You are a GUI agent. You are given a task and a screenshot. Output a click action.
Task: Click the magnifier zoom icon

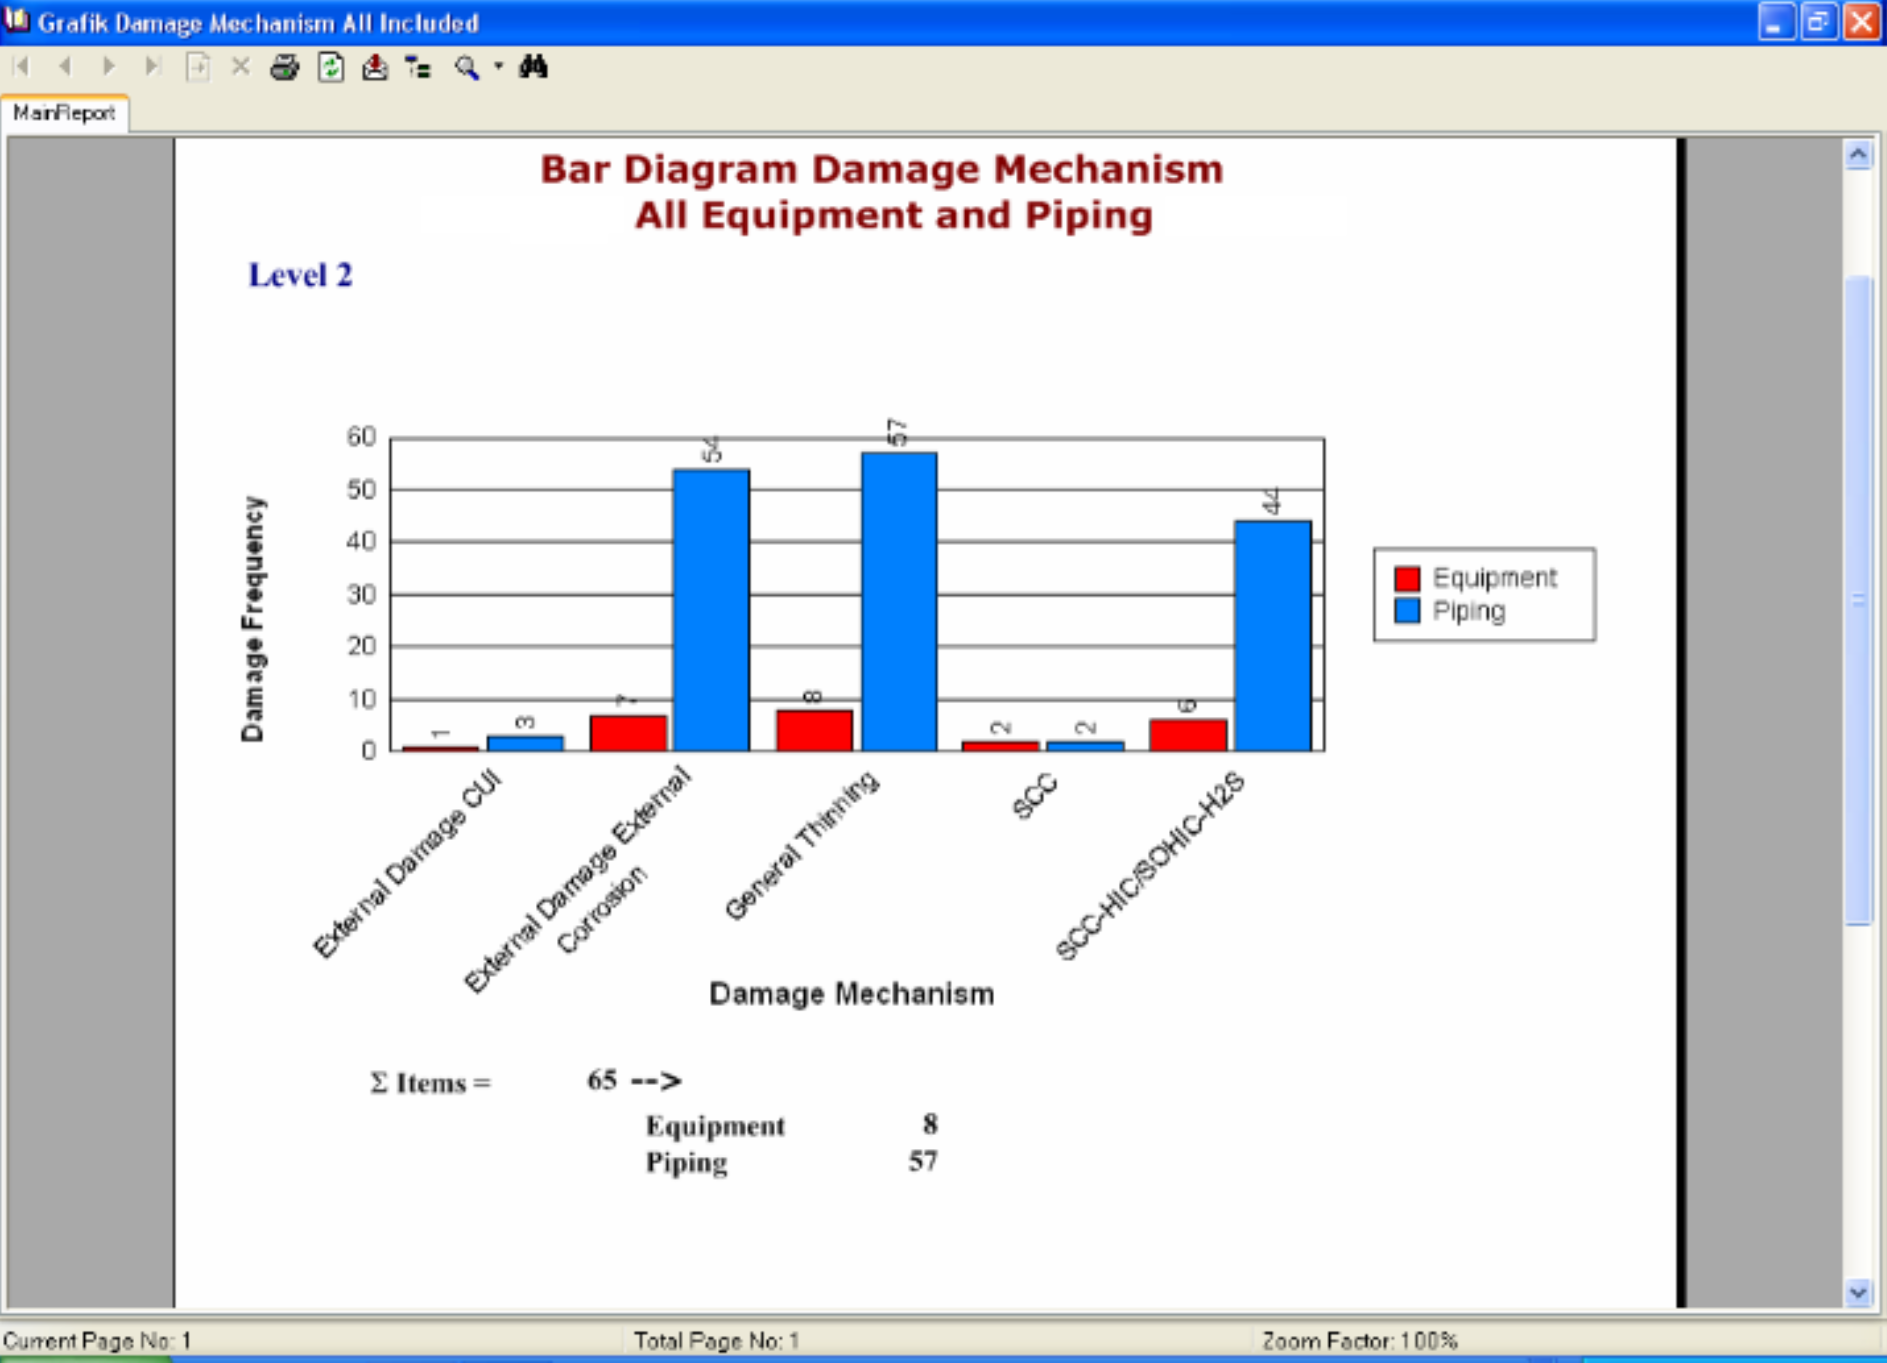pyautogui.click(x=466, y=67)
